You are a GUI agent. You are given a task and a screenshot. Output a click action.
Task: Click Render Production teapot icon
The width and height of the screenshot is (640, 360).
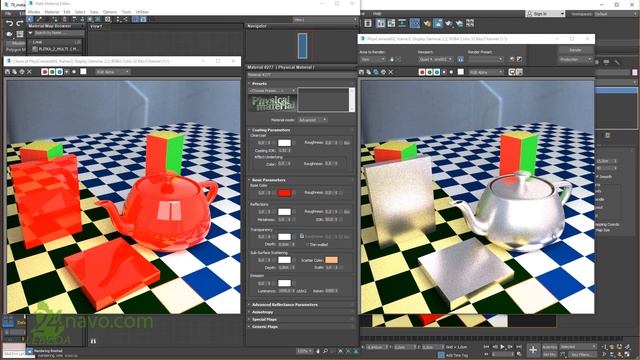coord(449,24)
